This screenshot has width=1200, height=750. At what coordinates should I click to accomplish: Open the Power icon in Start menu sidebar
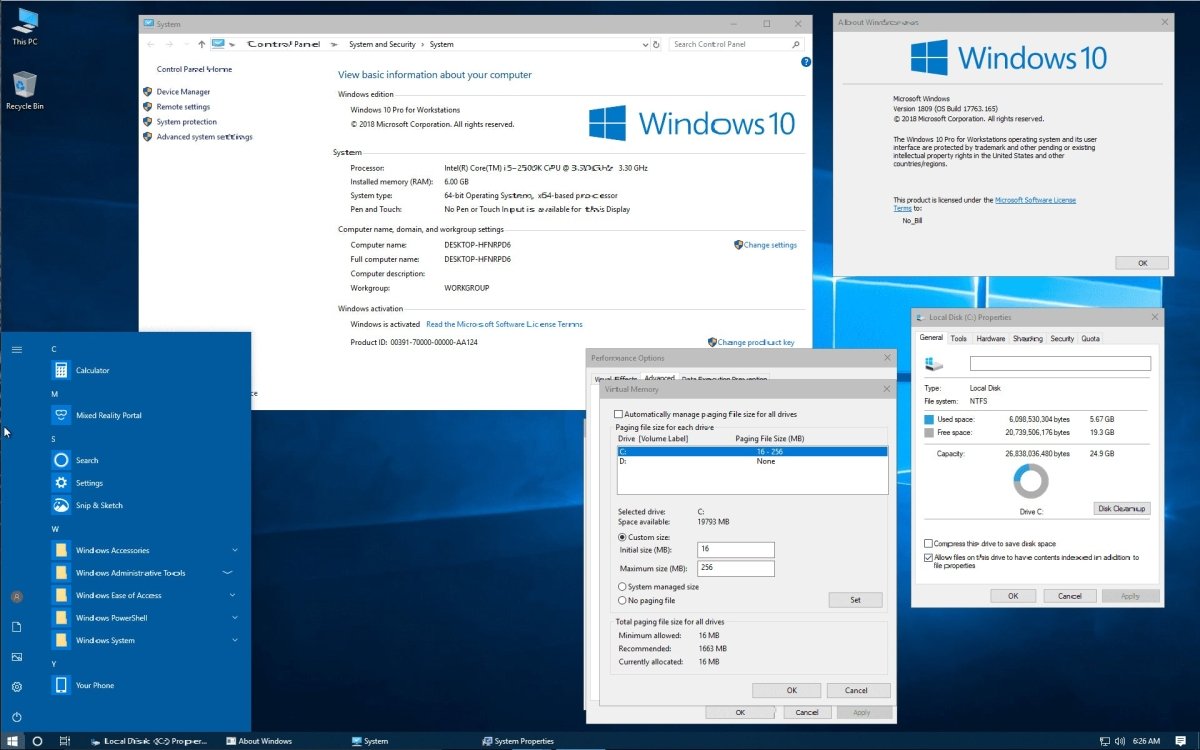point(16,717)
